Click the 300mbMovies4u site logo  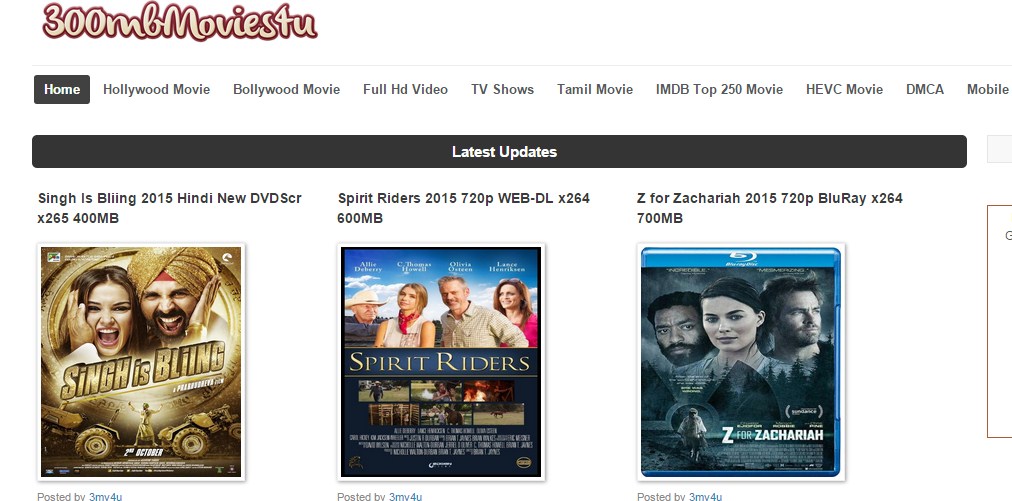(x=180, y=21)
